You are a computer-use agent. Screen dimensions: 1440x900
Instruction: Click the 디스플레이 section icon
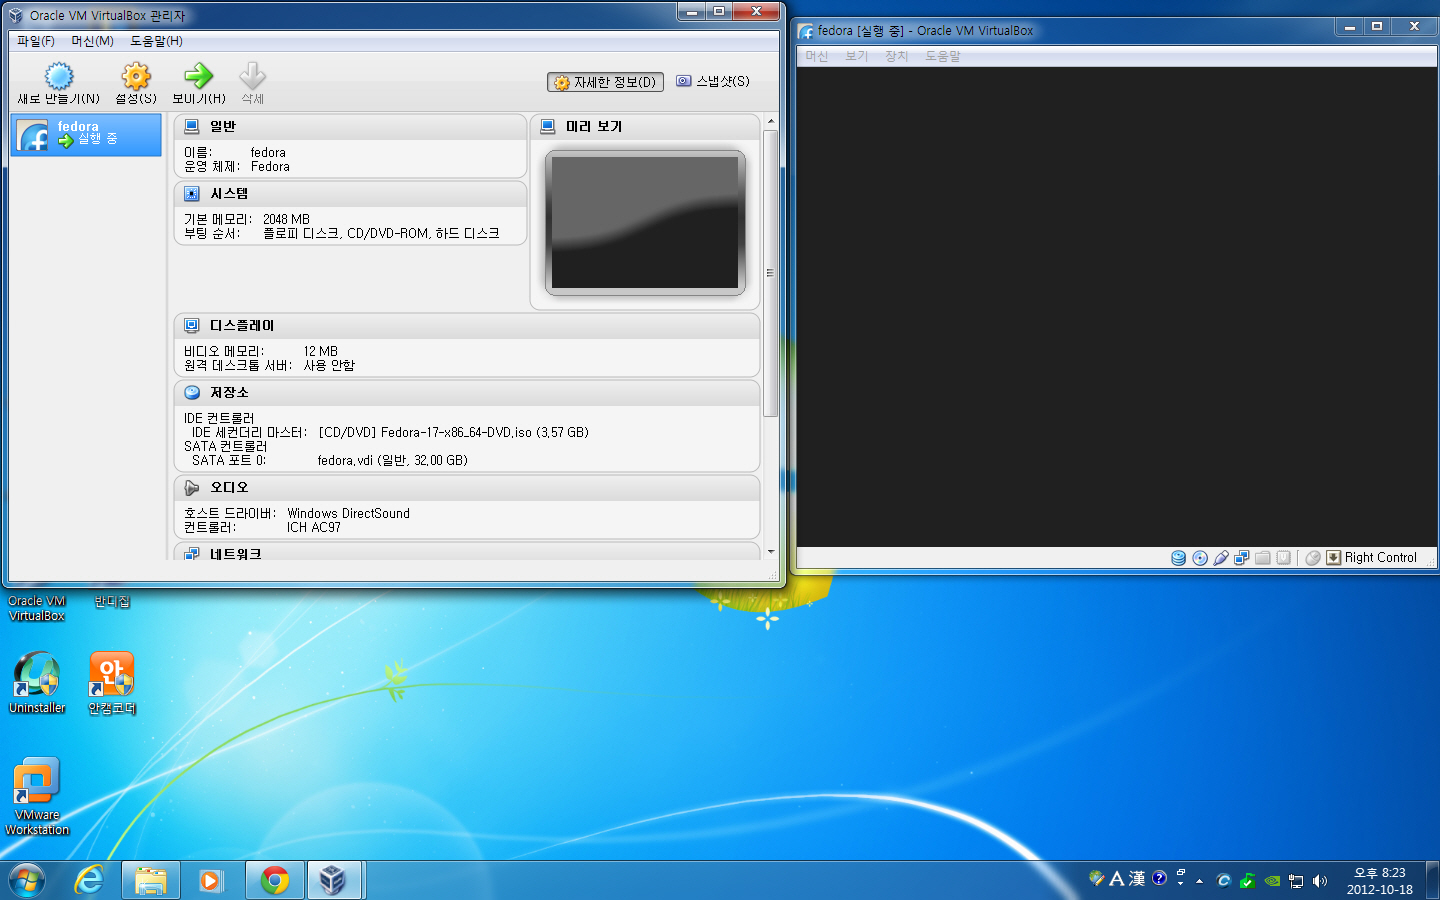coord(192,326)
